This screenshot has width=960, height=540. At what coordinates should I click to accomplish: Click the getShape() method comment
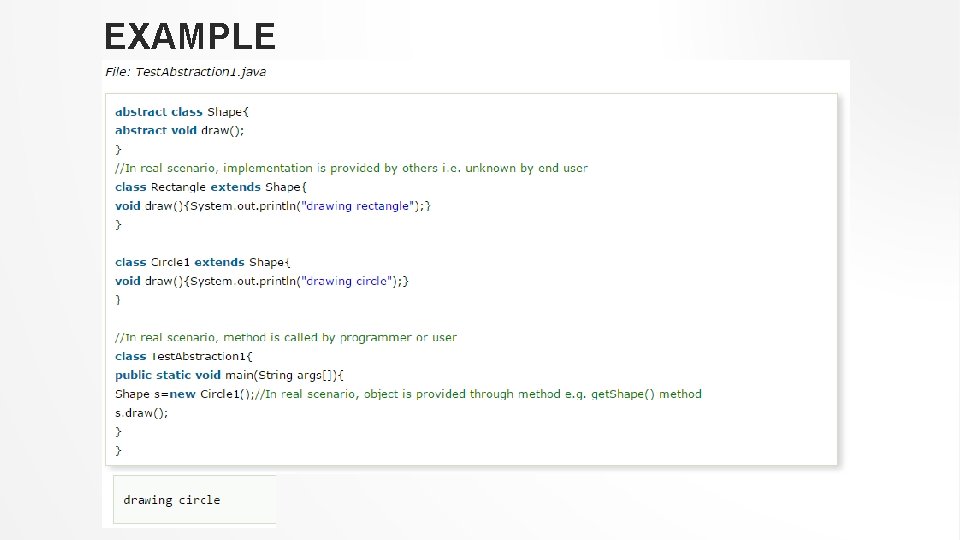[x=479, y=394]
